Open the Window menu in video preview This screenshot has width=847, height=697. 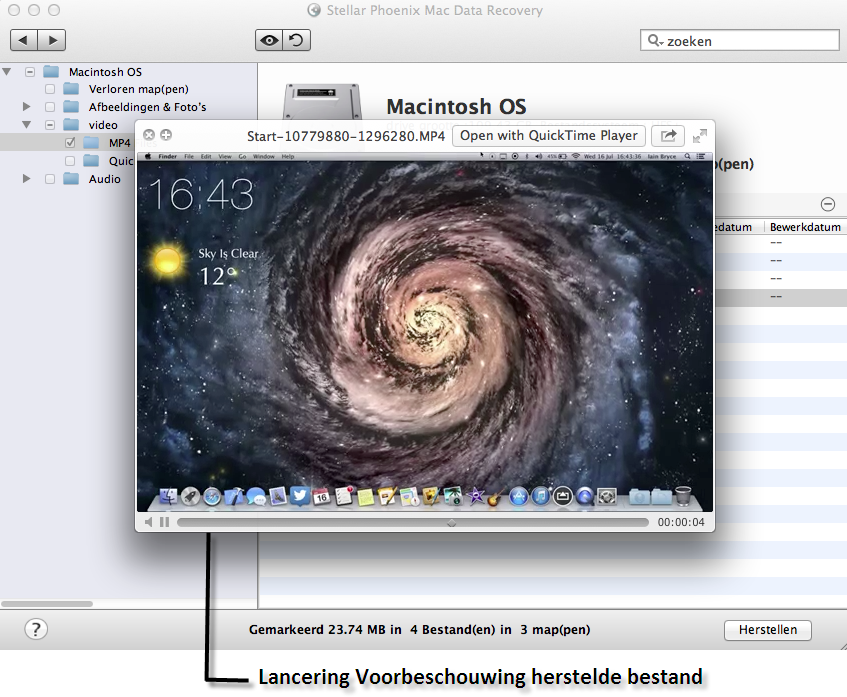pyautogui.click(x=264, y=157)
